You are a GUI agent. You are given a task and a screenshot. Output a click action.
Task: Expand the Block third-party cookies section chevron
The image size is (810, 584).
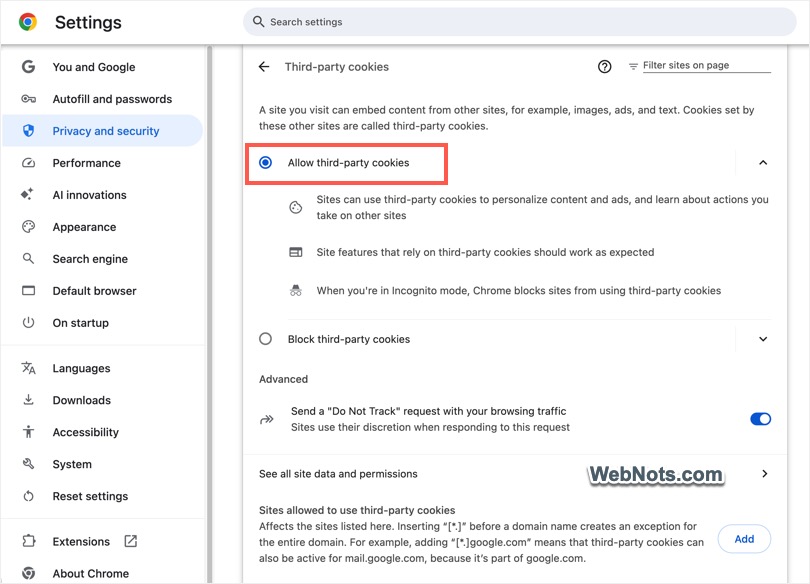(x=763, y=339)
